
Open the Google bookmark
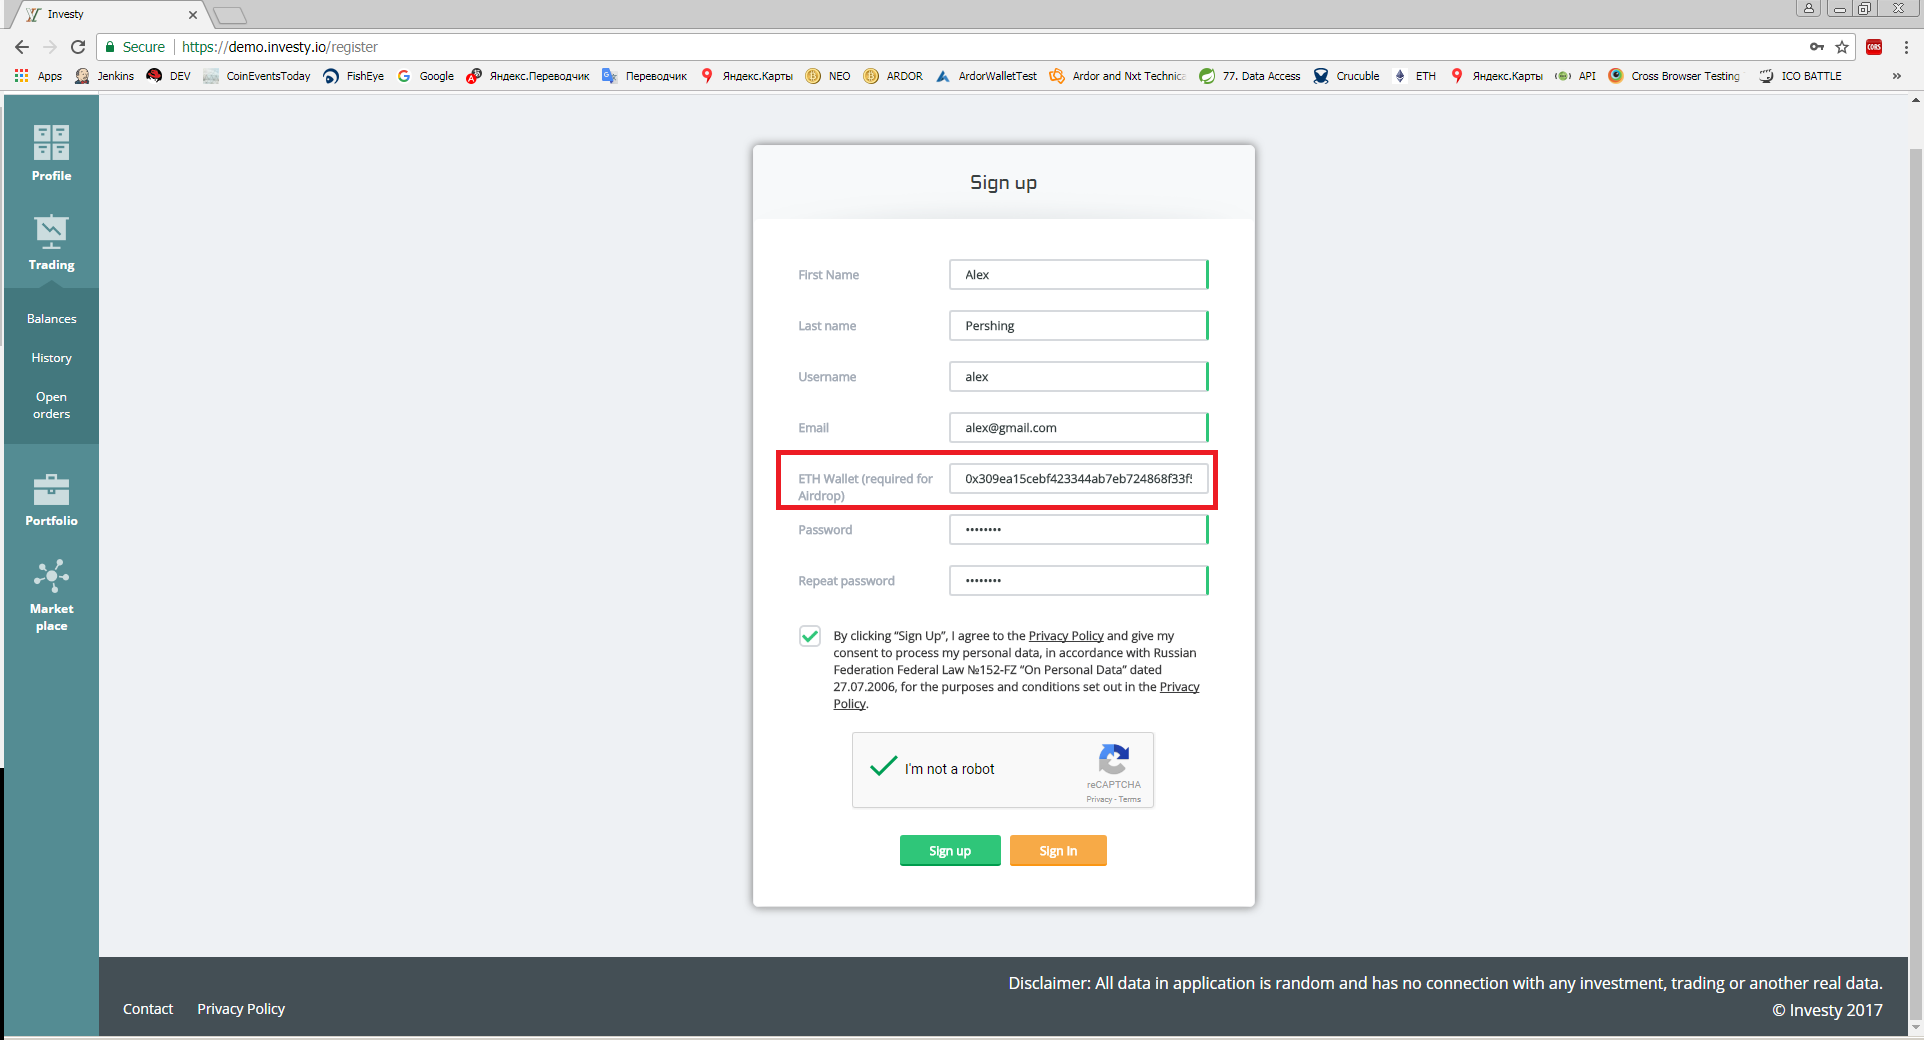pyautogui.click(x=425, y=76)
